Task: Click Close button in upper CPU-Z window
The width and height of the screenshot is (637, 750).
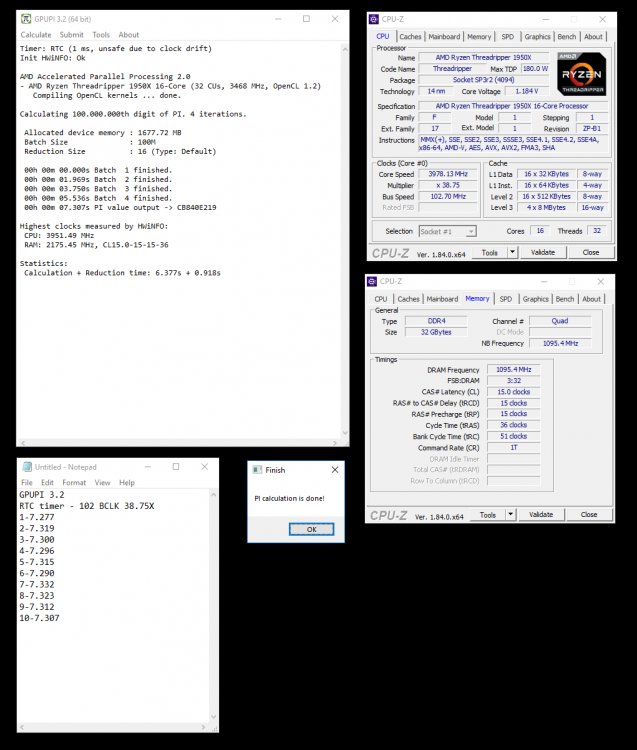Action: click(x=591, y=253)
